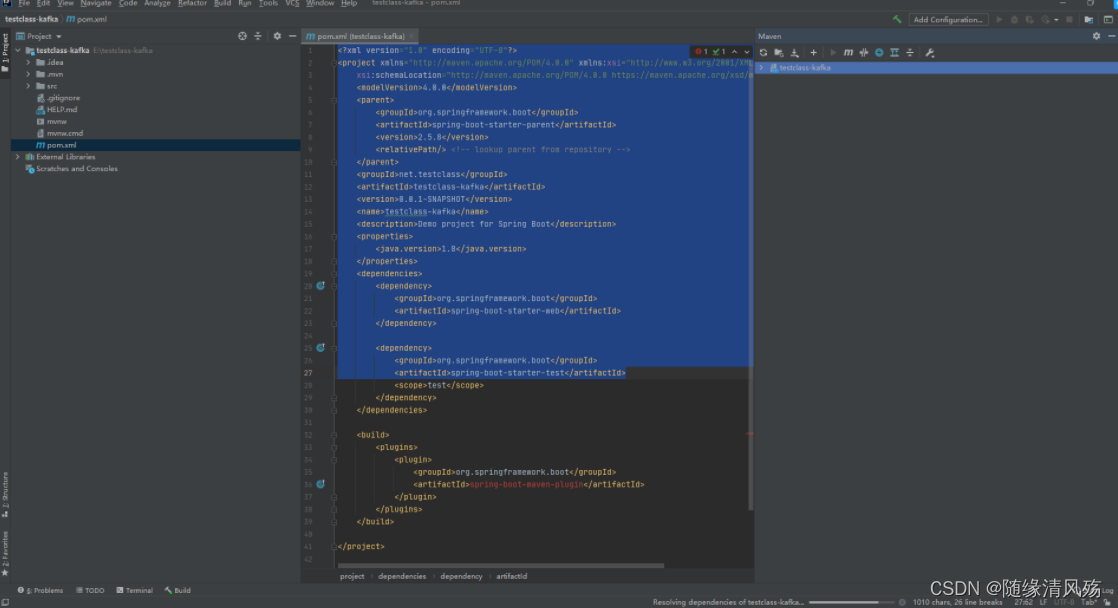The height and width of the screenshot is (608, 1118).
Task: Hide the Maven tool window
Action: (x=1112, y=36)
